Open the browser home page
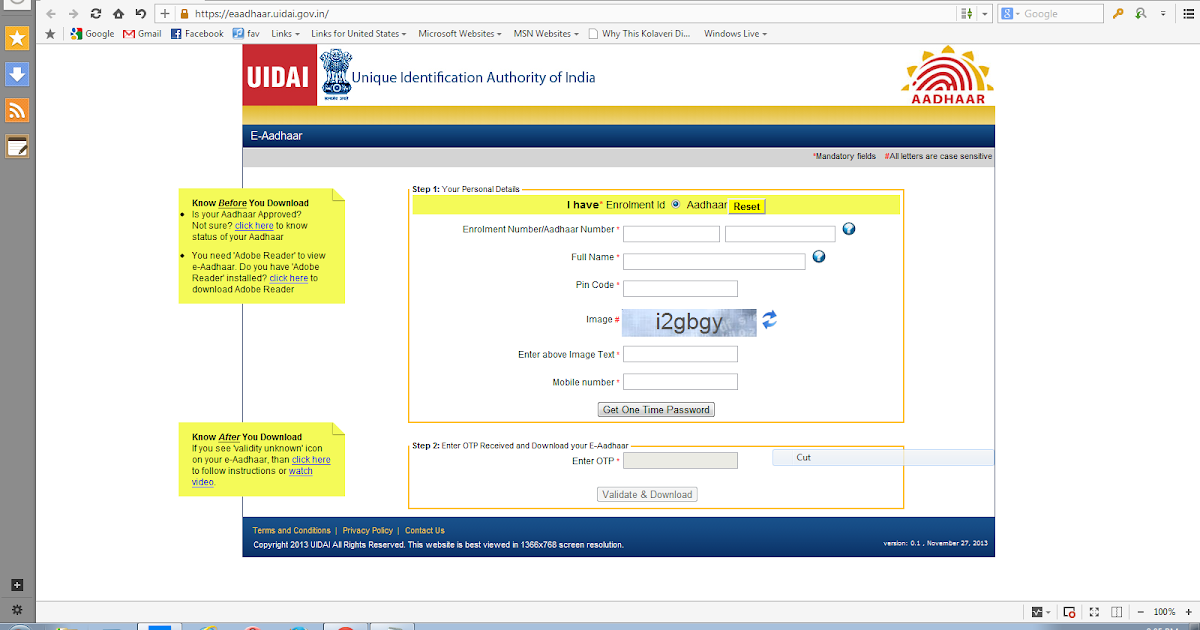Viewport: 1200px width, 630px height. click(118, 14)
